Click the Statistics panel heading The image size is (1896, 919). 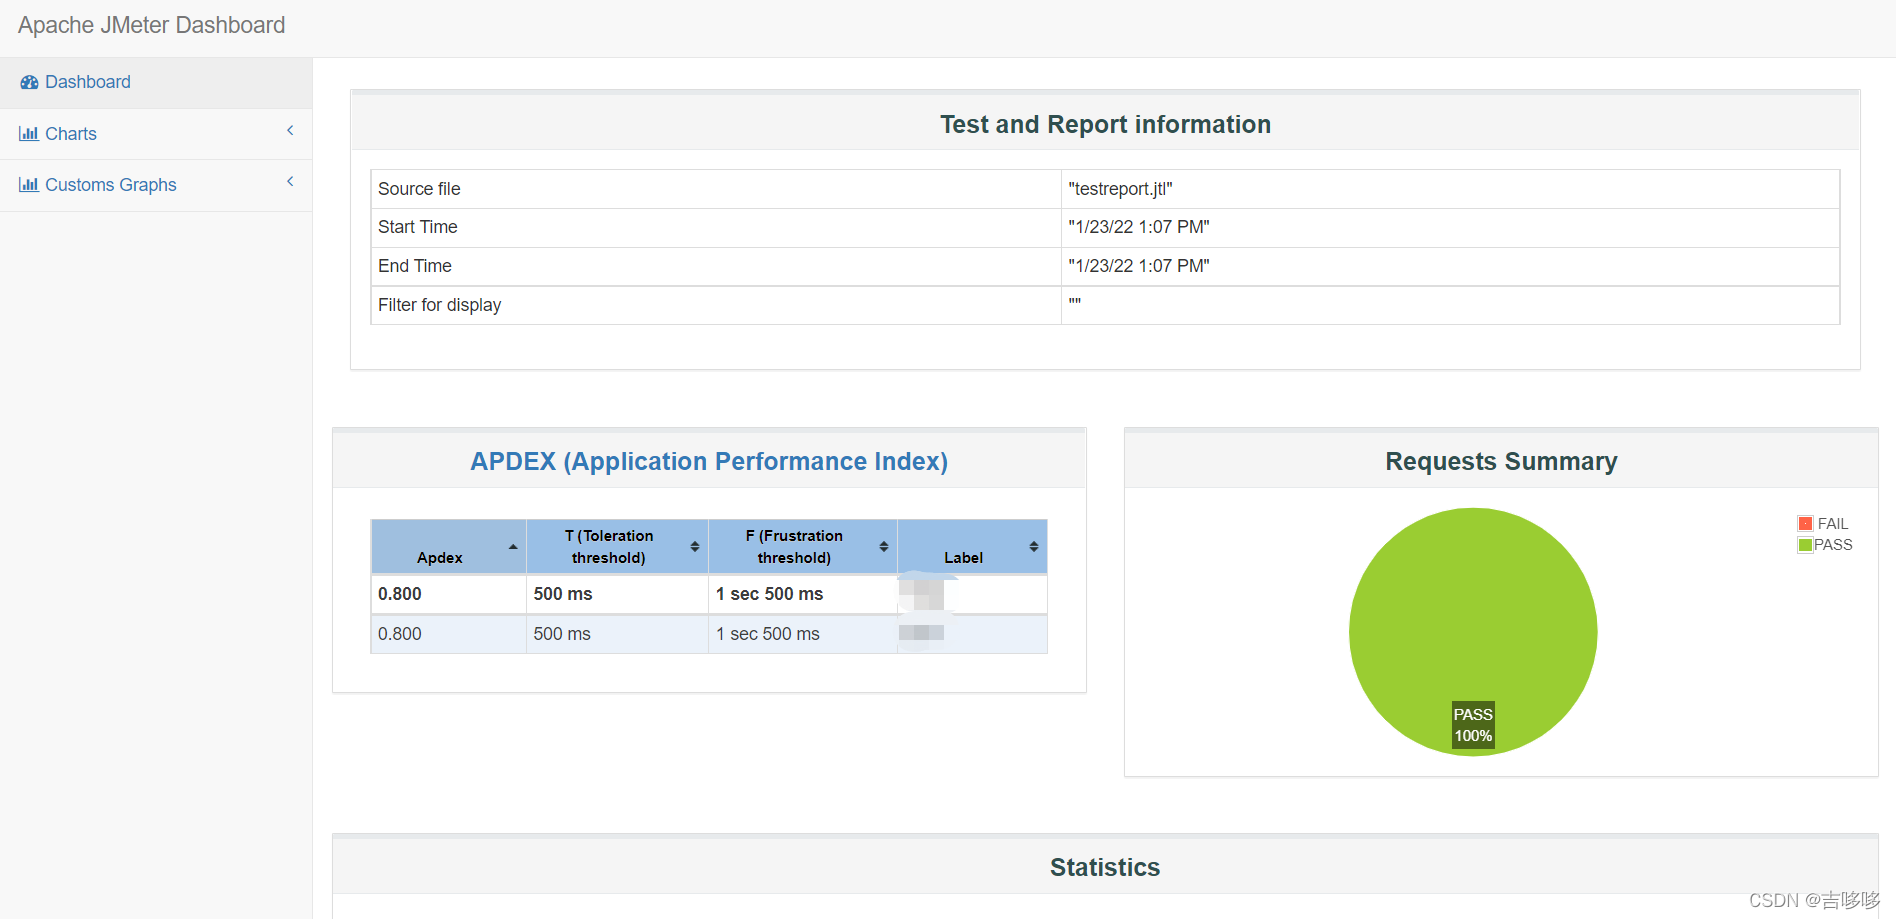point(1105,867)
